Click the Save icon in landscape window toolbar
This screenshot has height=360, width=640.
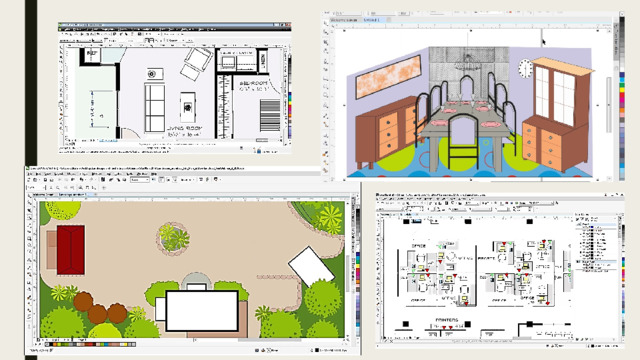click(45, 180)
